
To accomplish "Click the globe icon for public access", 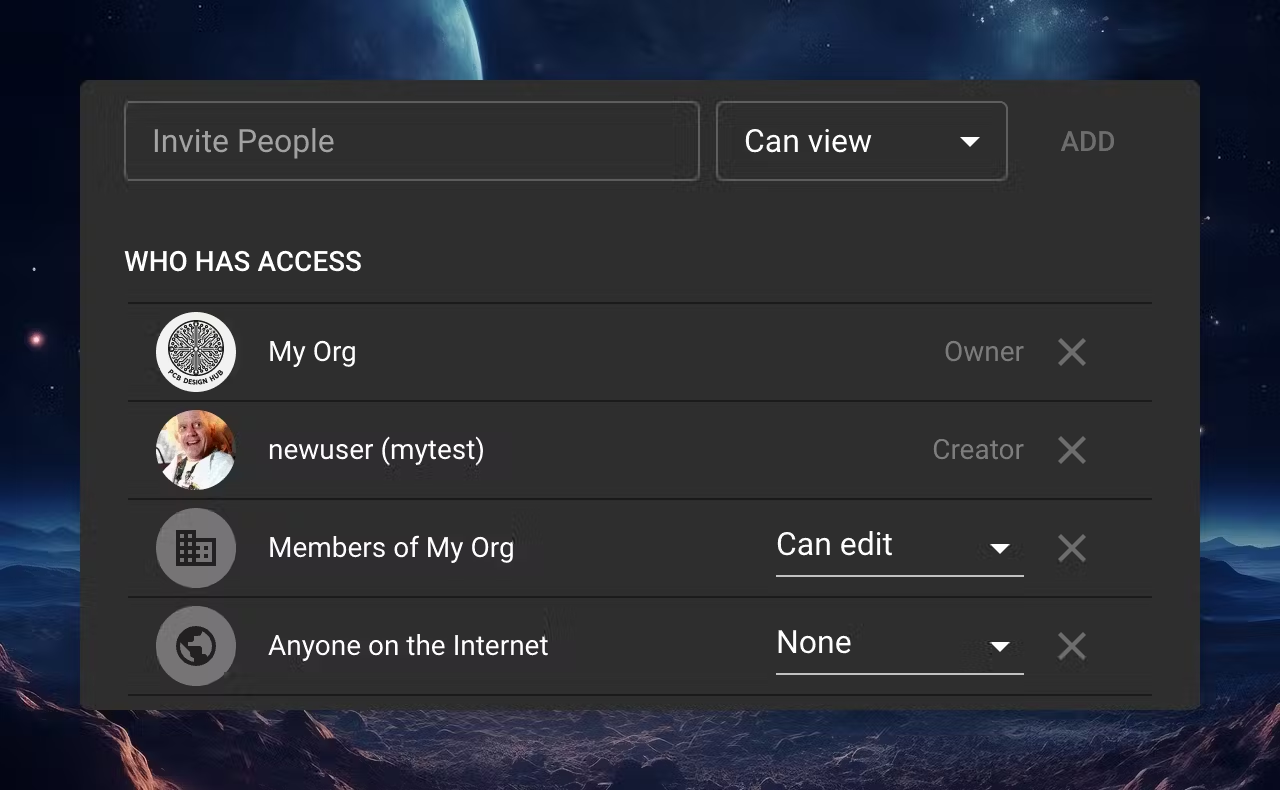I will [x=196, y=646].
